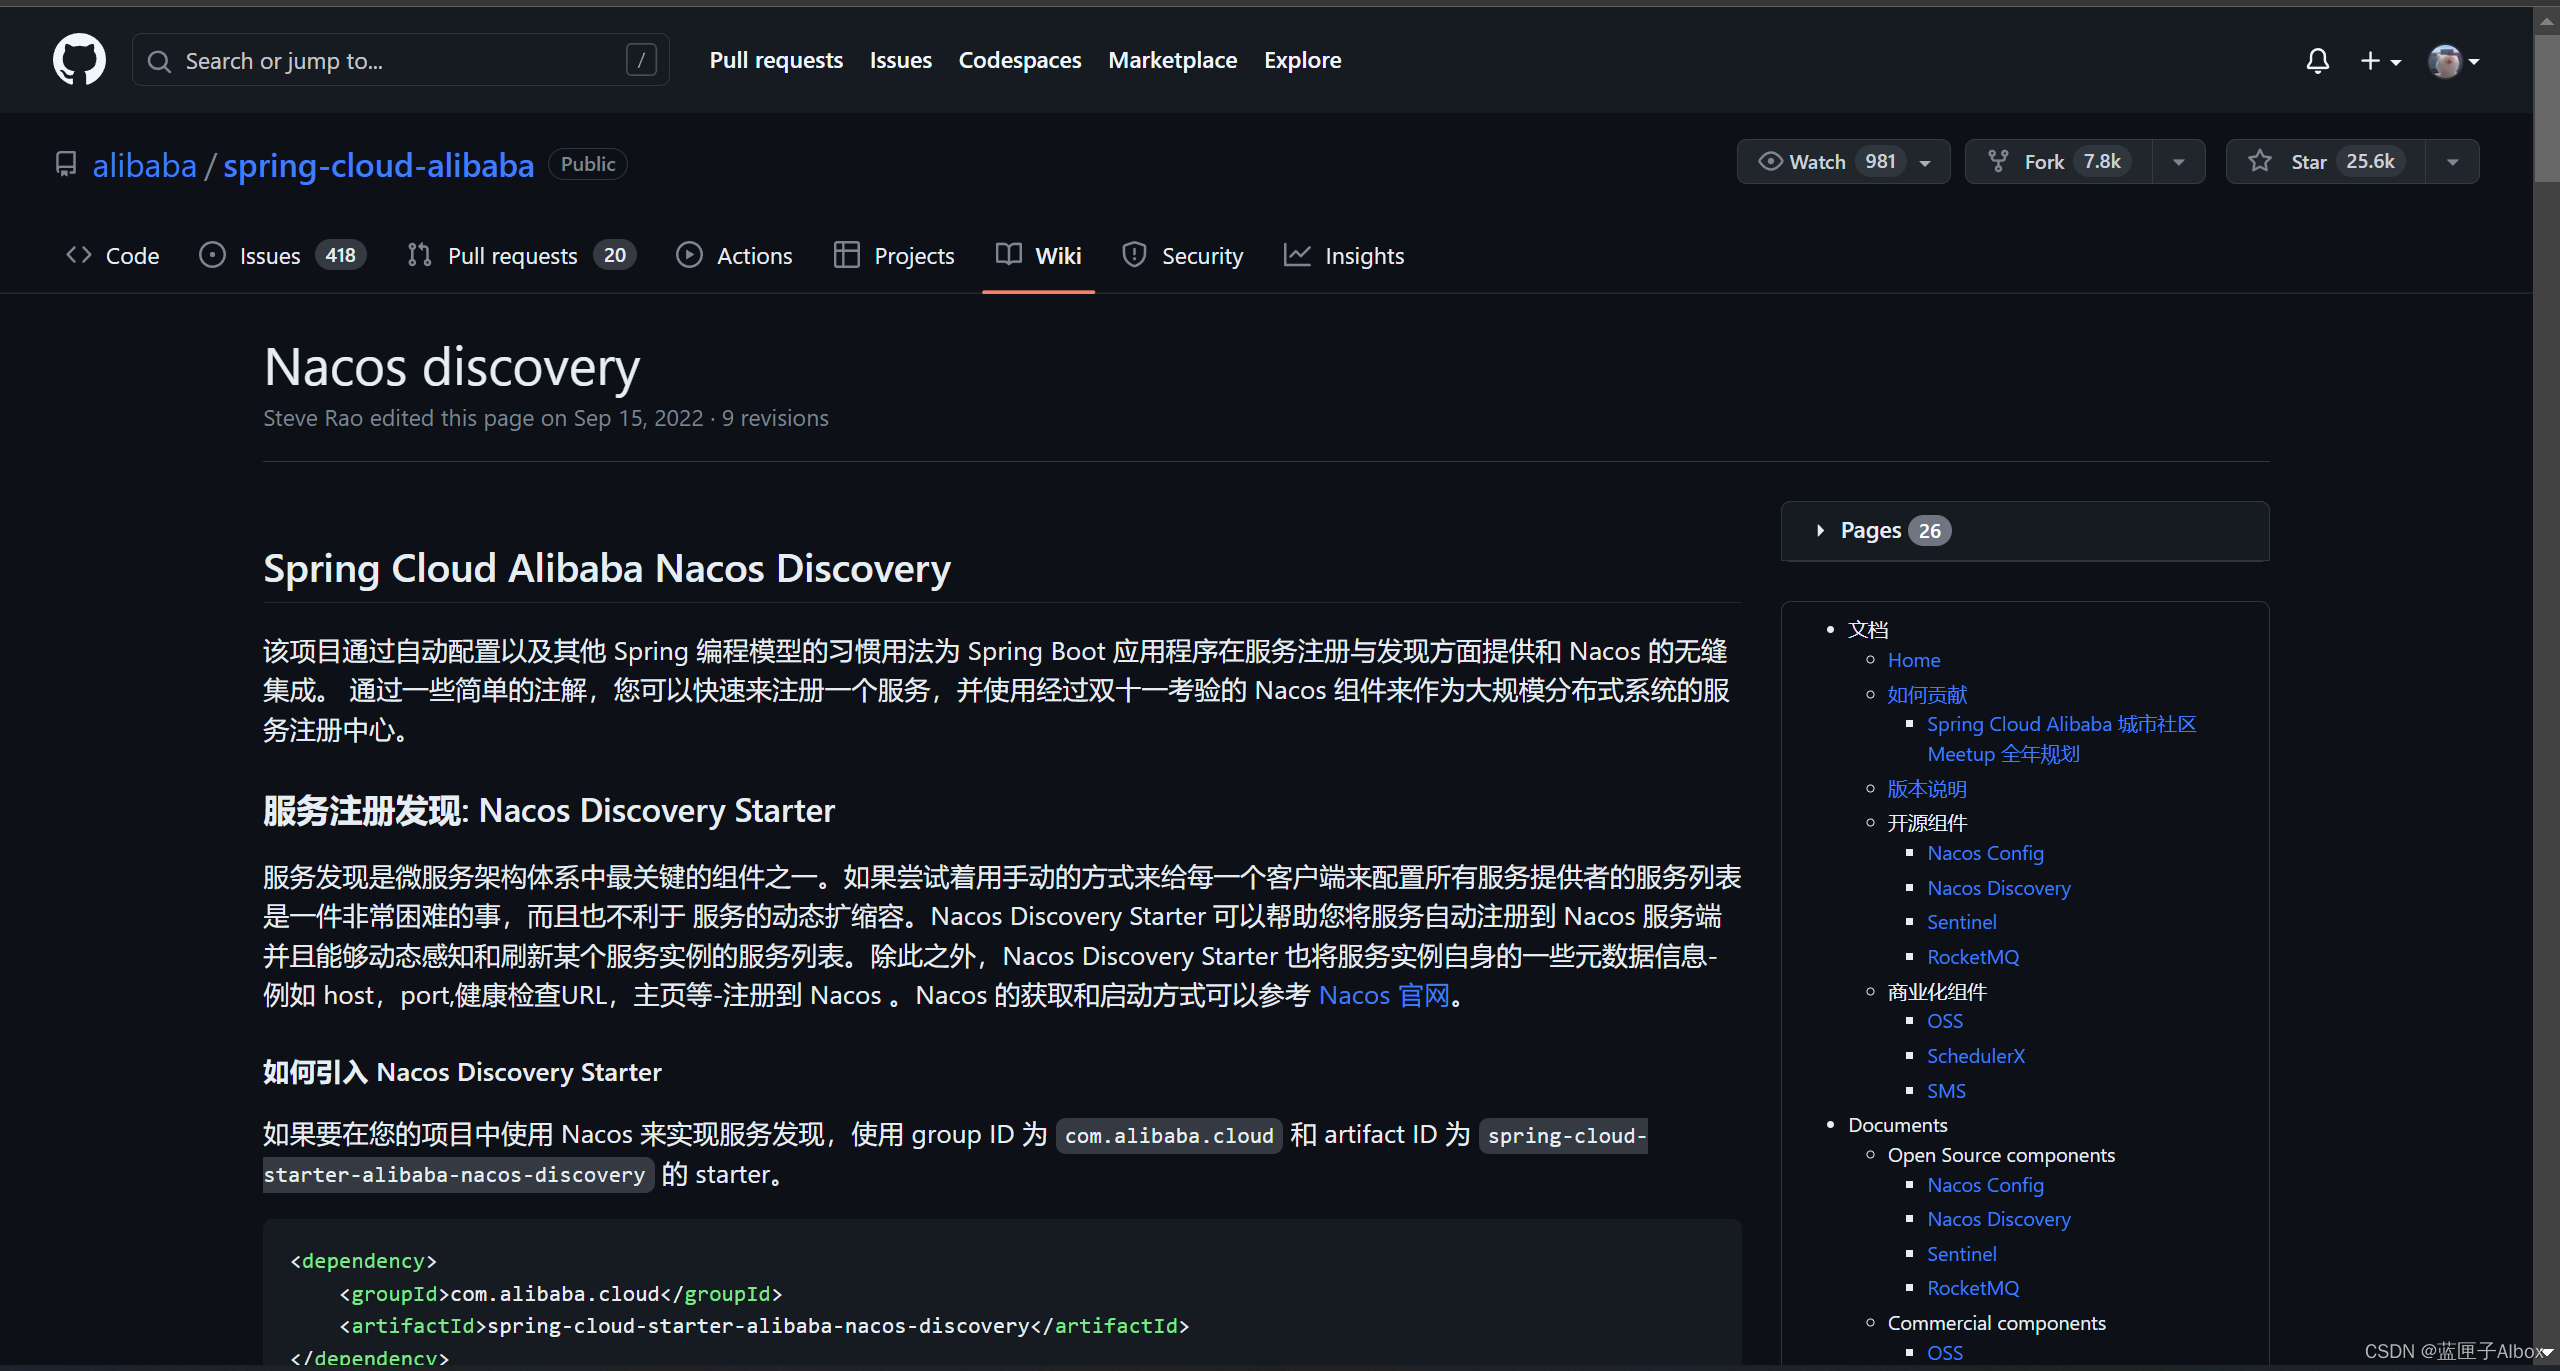
Task: Switch to the Actions tab
Action: tap(734, 256)
